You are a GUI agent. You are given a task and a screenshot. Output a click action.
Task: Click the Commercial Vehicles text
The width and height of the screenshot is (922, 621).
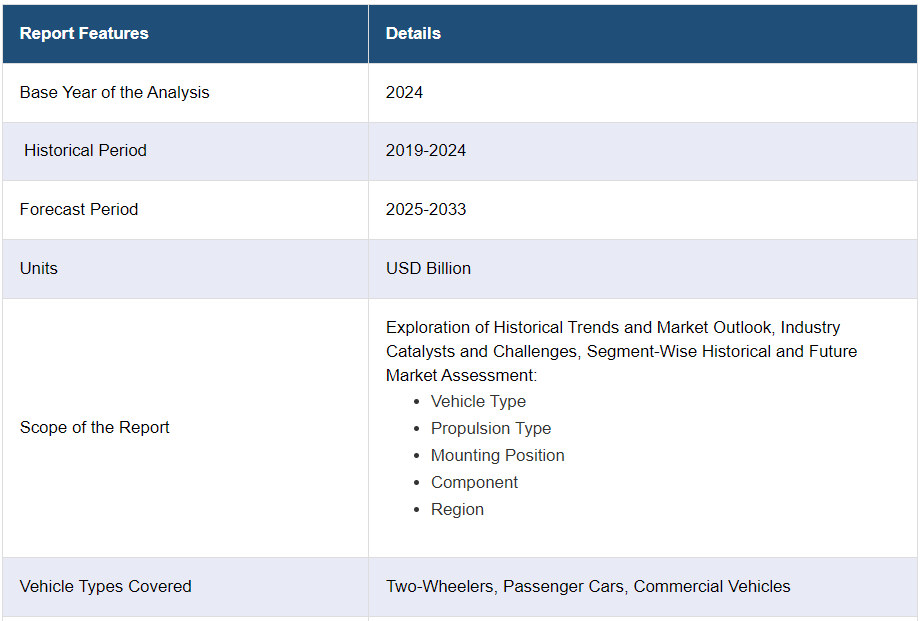coord(712,586)
